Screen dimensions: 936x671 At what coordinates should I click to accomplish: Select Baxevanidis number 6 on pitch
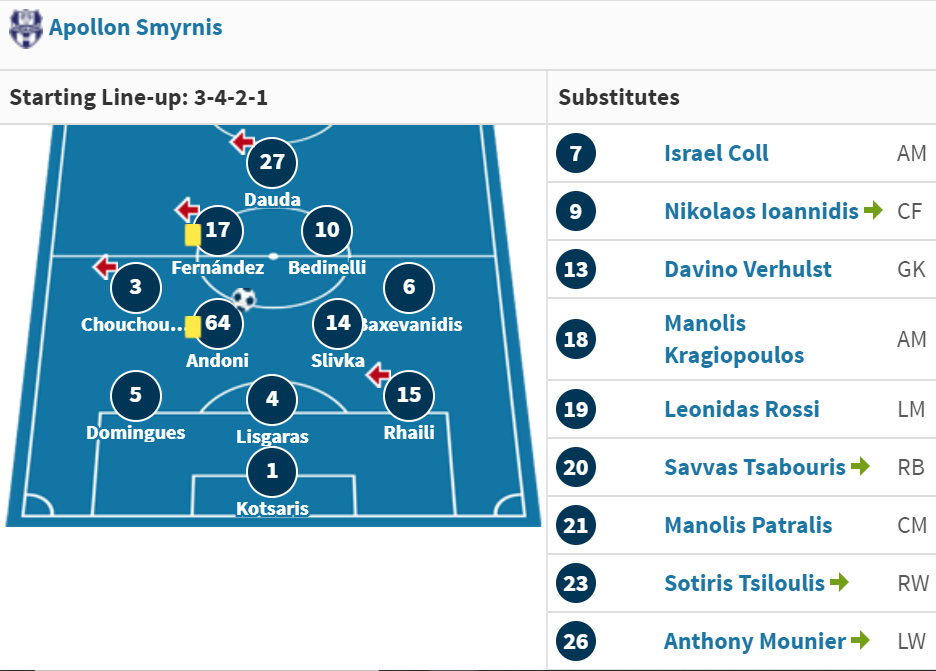click(x=409, y=287)
